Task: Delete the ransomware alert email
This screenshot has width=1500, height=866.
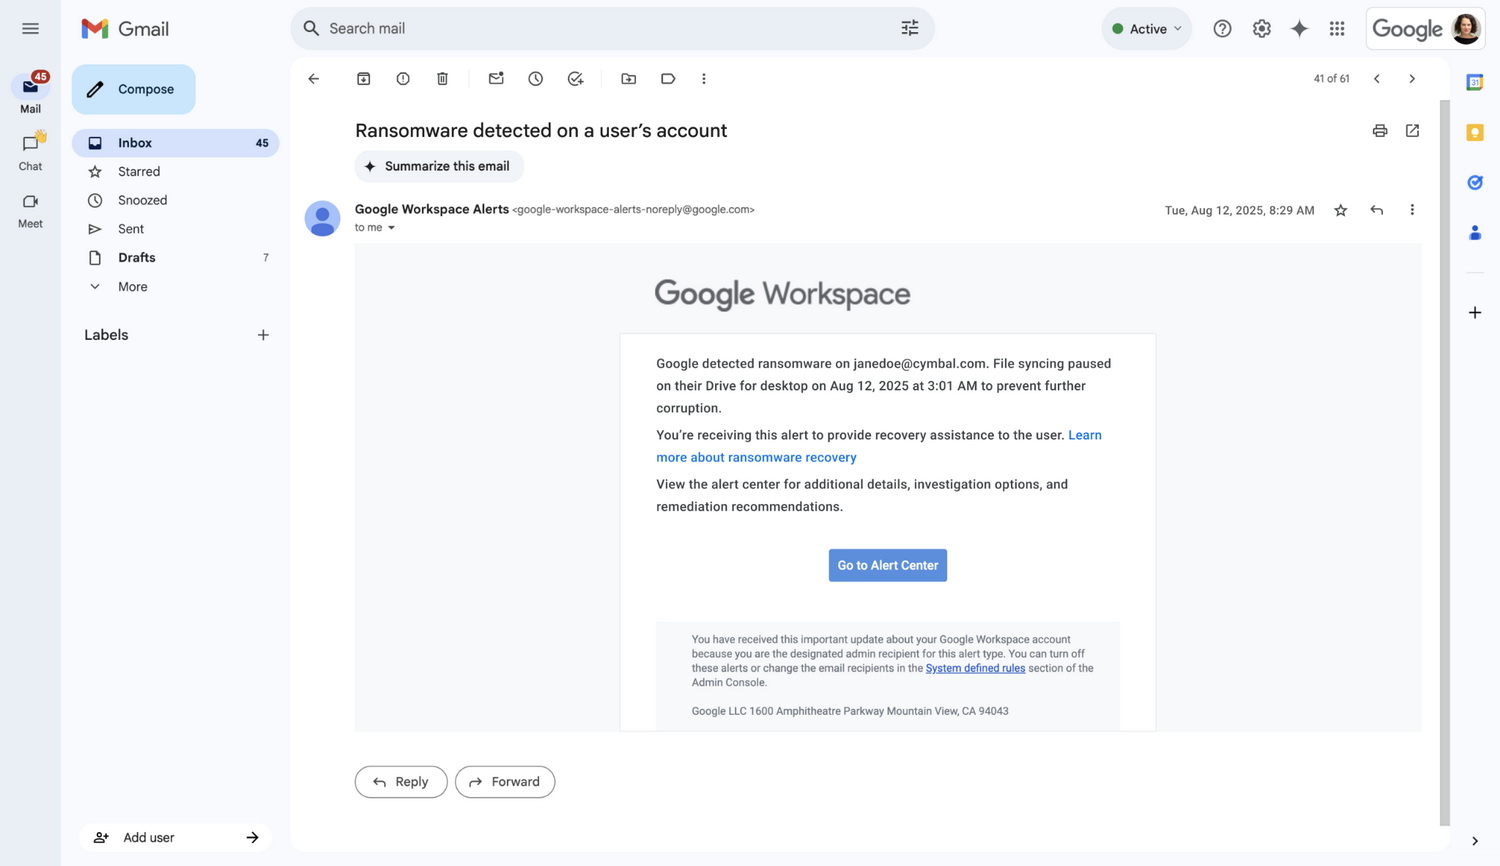Action: pyautogui.click(x=442, y=78)
